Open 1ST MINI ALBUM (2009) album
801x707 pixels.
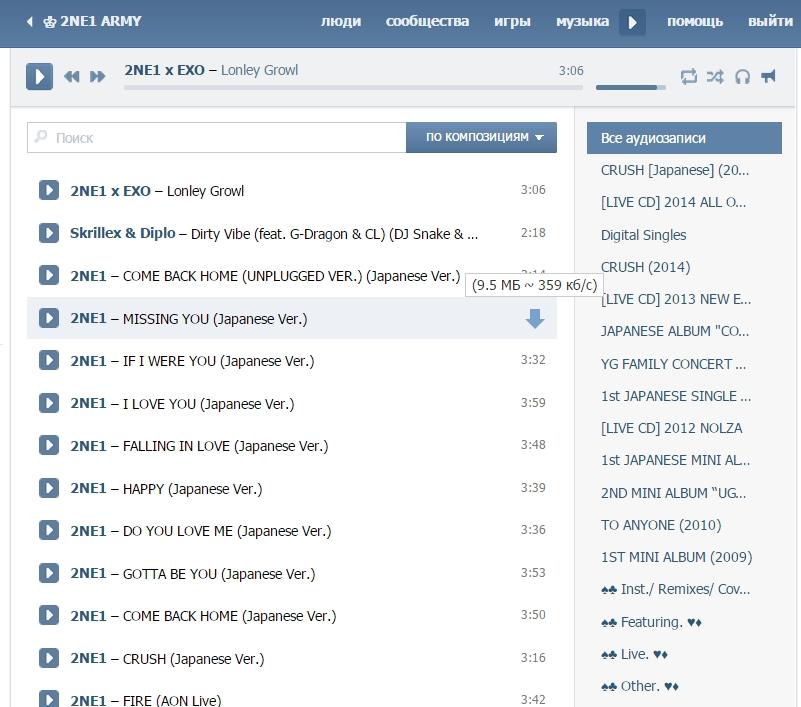676,557
